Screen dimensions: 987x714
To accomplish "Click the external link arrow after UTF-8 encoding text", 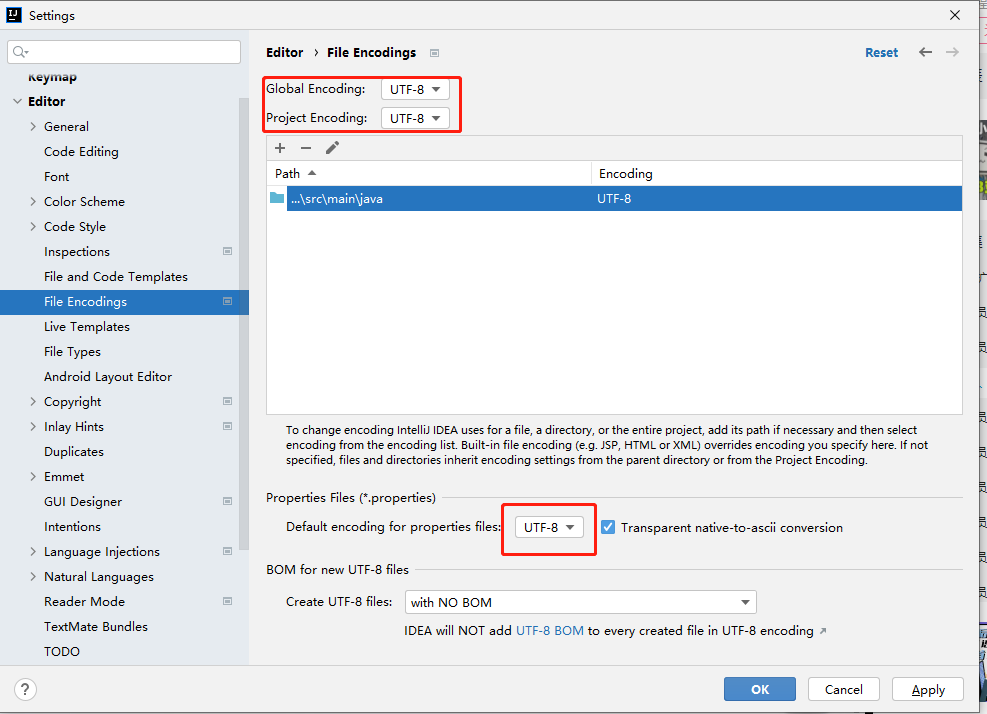I will [823, 631].
